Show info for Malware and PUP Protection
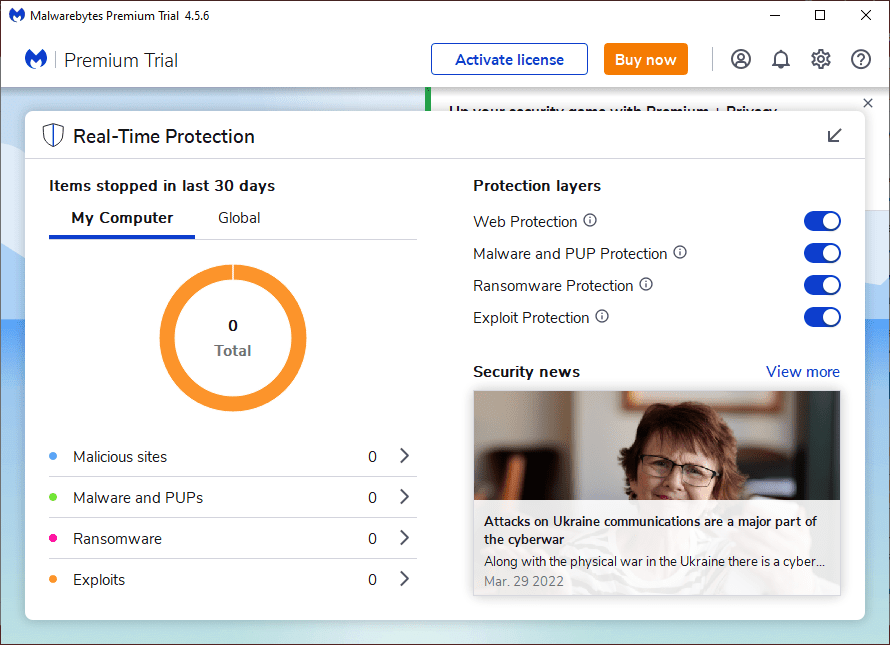The image size is (890, 645). (680, 252)
